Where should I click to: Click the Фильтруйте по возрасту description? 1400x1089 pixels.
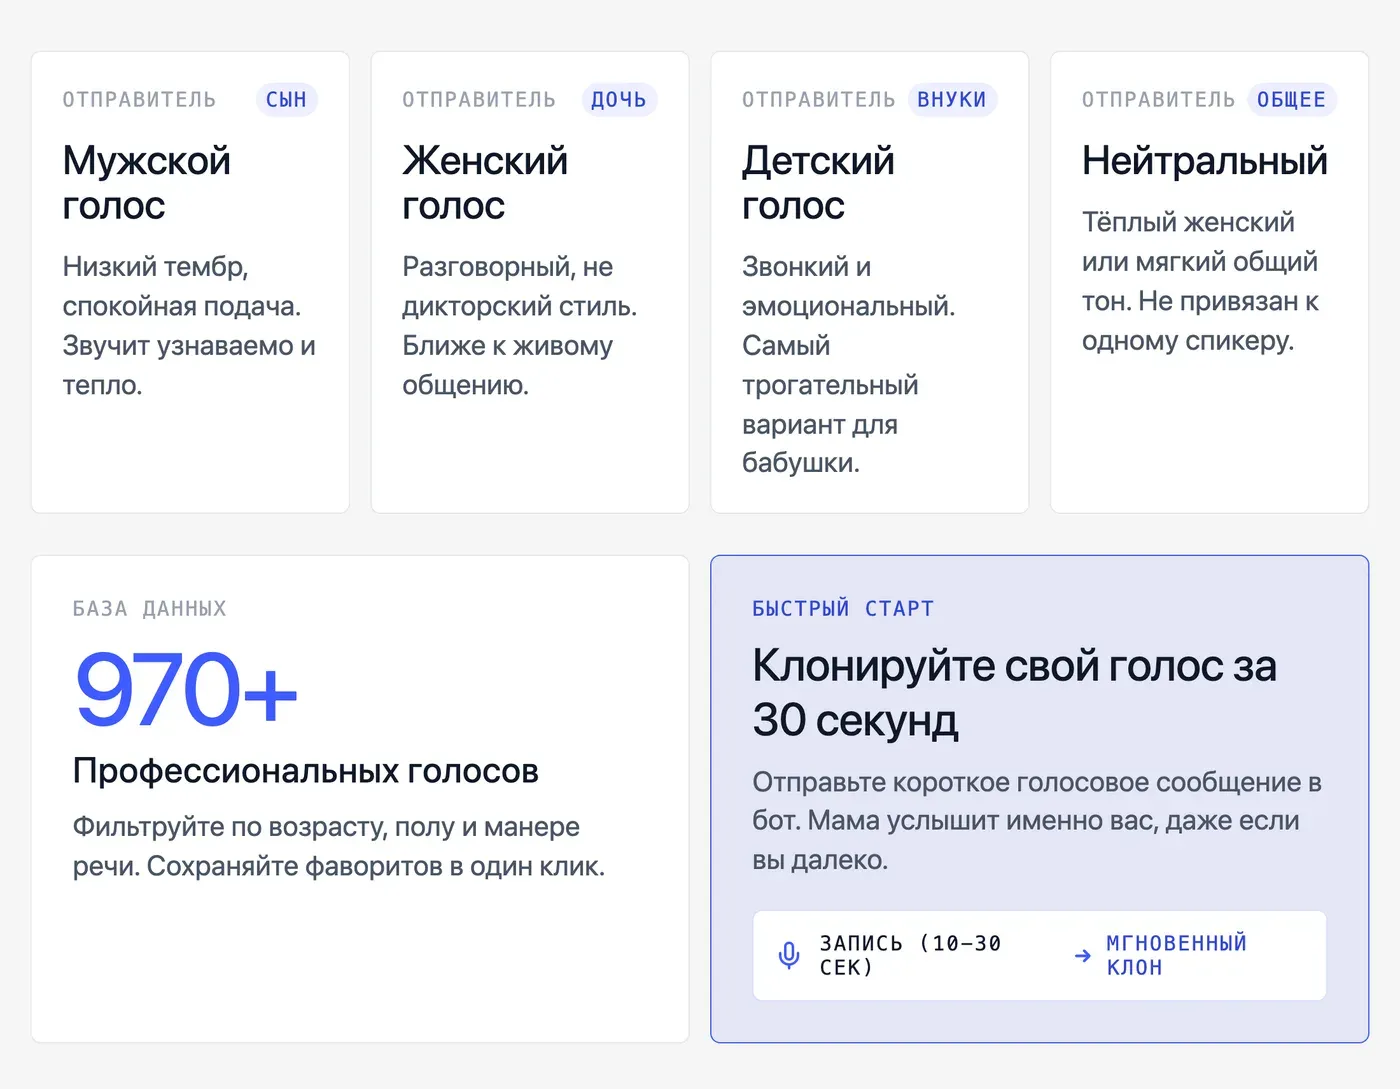(x=339, y=846)
